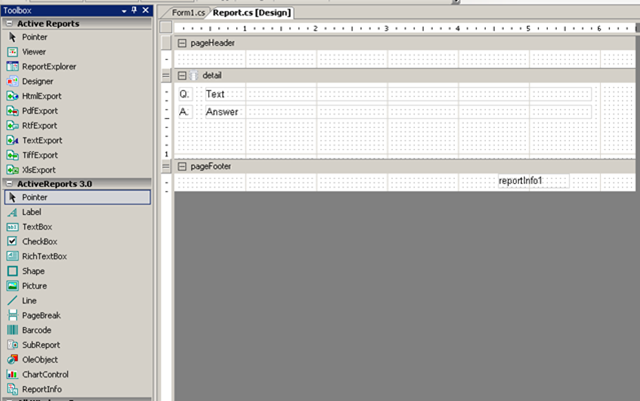Select the reportInfo1 control in footer
640x401 pixels.
point(533,181)
